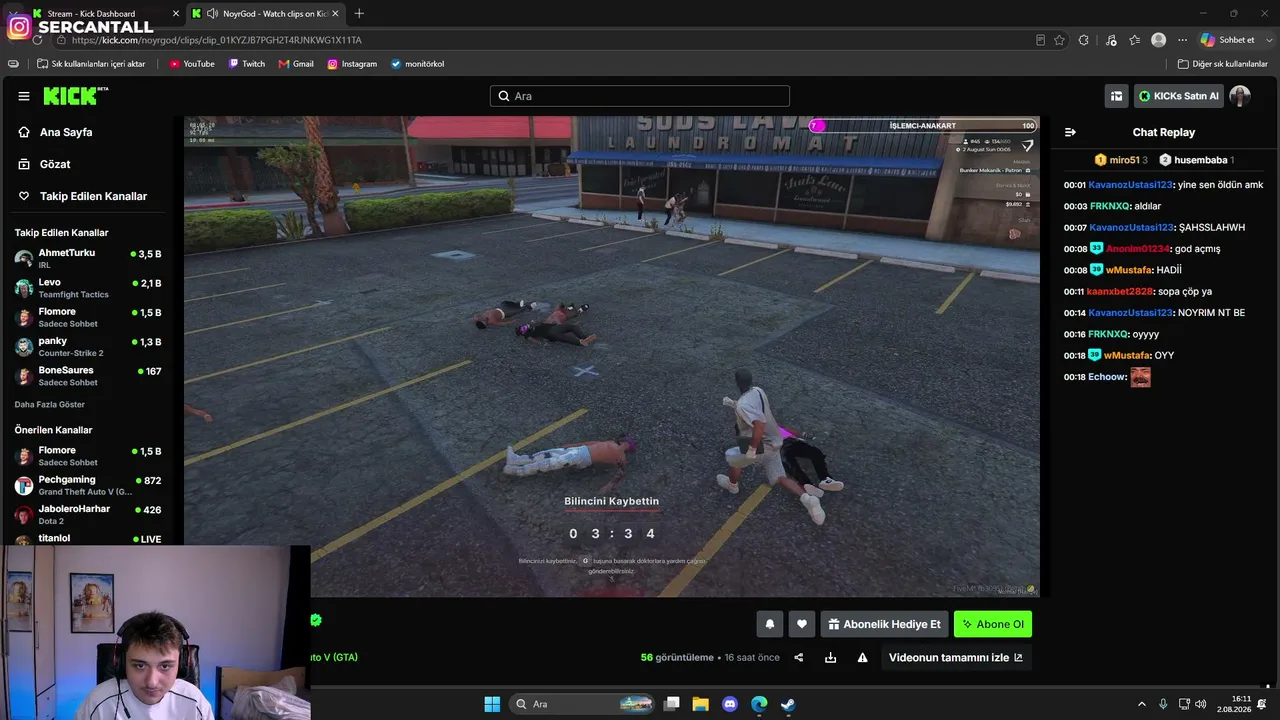Viewport: 1280px width, 720px height.
Task: Open Steam from the taskbar
Action: pyautogui.click(x=789, y=704)
